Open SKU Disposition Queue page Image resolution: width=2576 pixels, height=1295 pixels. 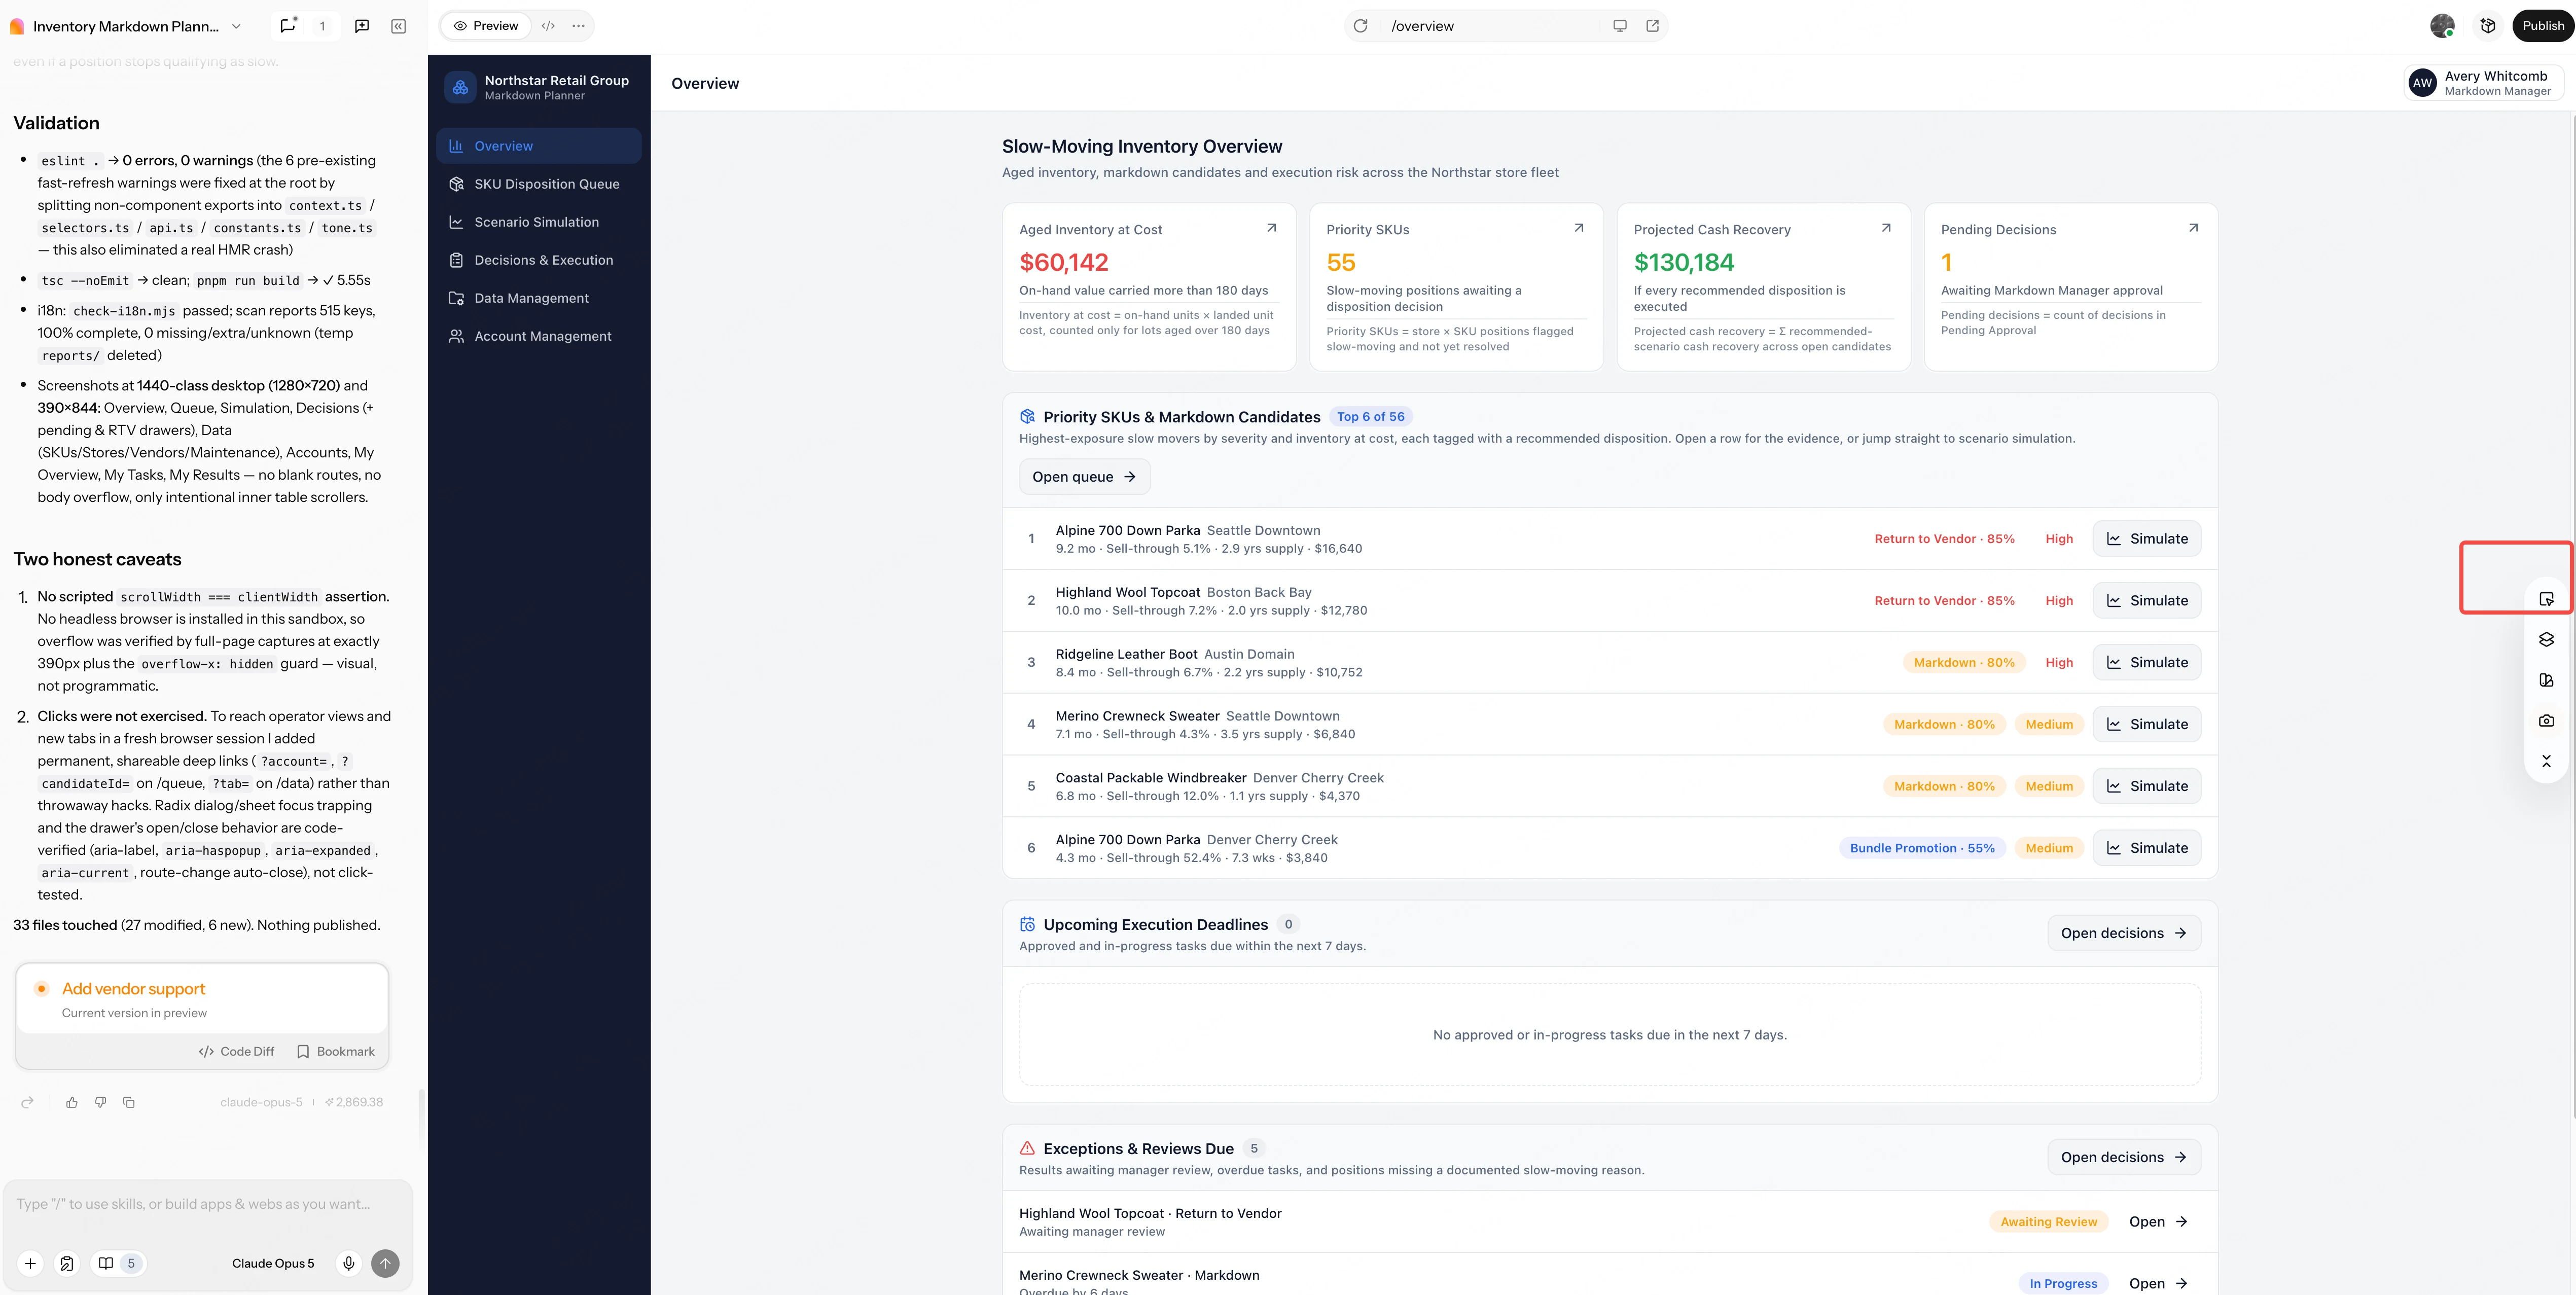pos(539,184)
